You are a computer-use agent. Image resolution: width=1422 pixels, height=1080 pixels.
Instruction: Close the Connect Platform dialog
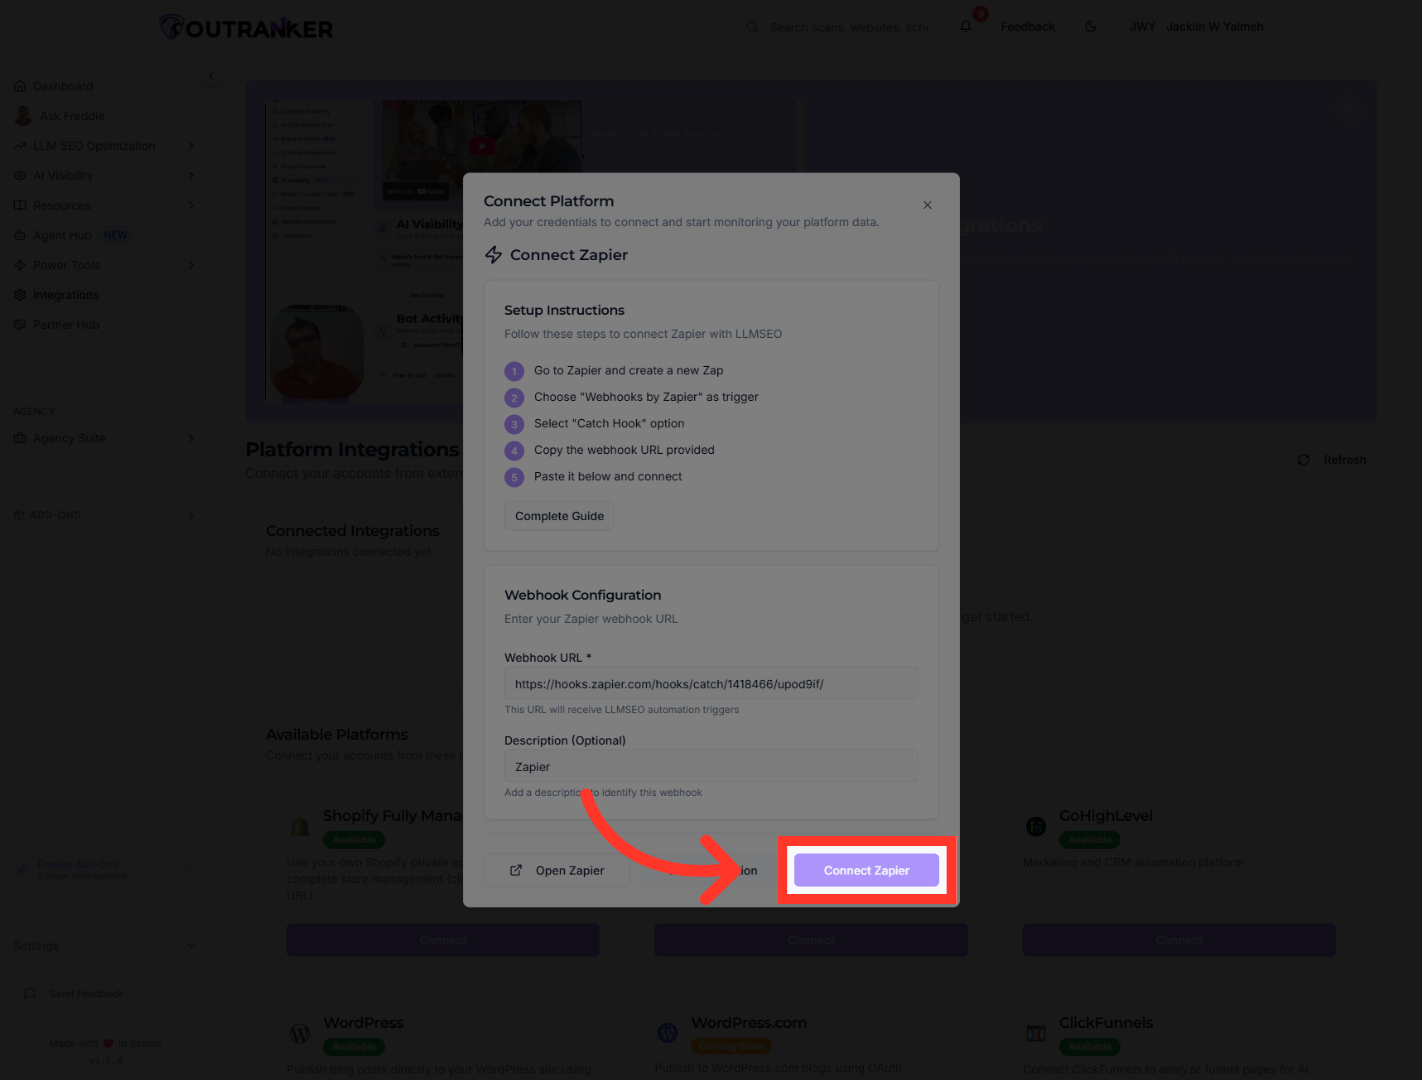click(x=927, y=205)
